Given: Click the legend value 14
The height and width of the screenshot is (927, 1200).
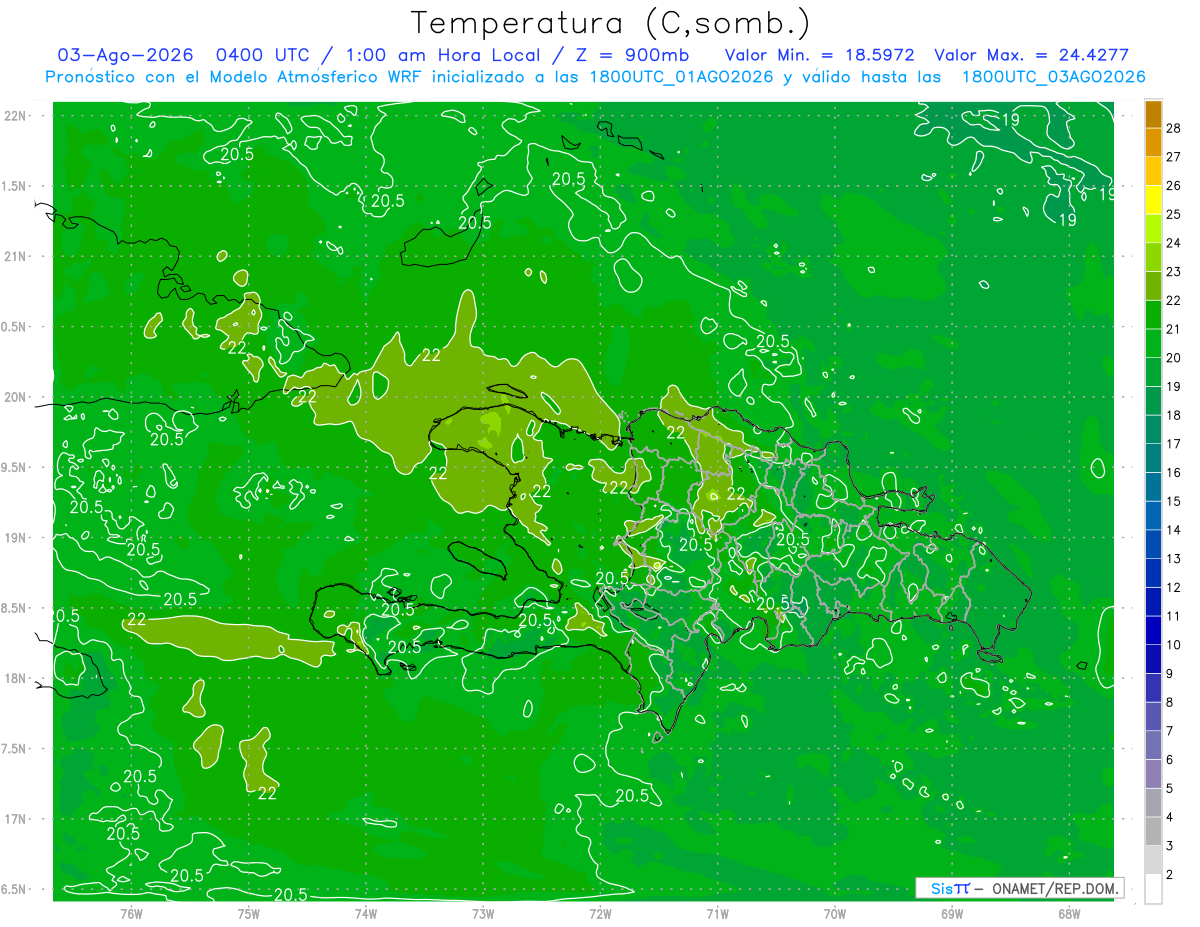Looking at the screenshot, I should (1173, 530).
